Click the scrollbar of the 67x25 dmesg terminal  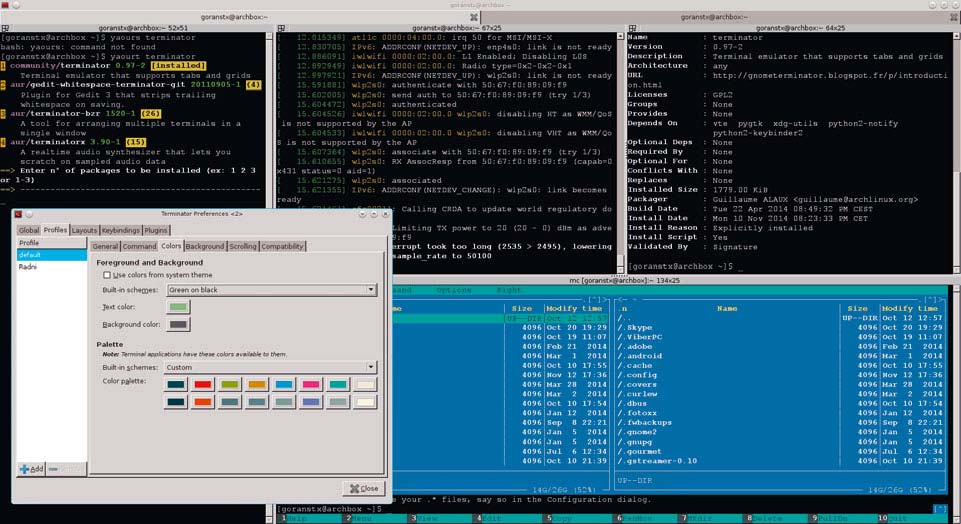[621, 153]
